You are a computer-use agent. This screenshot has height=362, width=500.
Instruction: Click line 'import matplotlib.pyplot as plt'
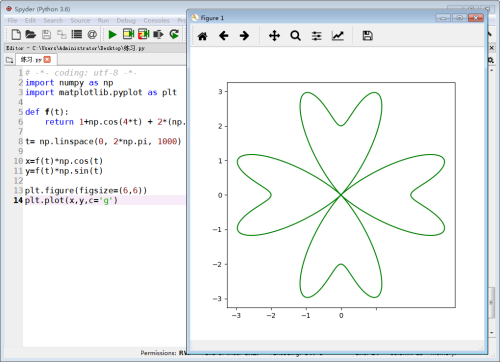[x=101, y=92]
